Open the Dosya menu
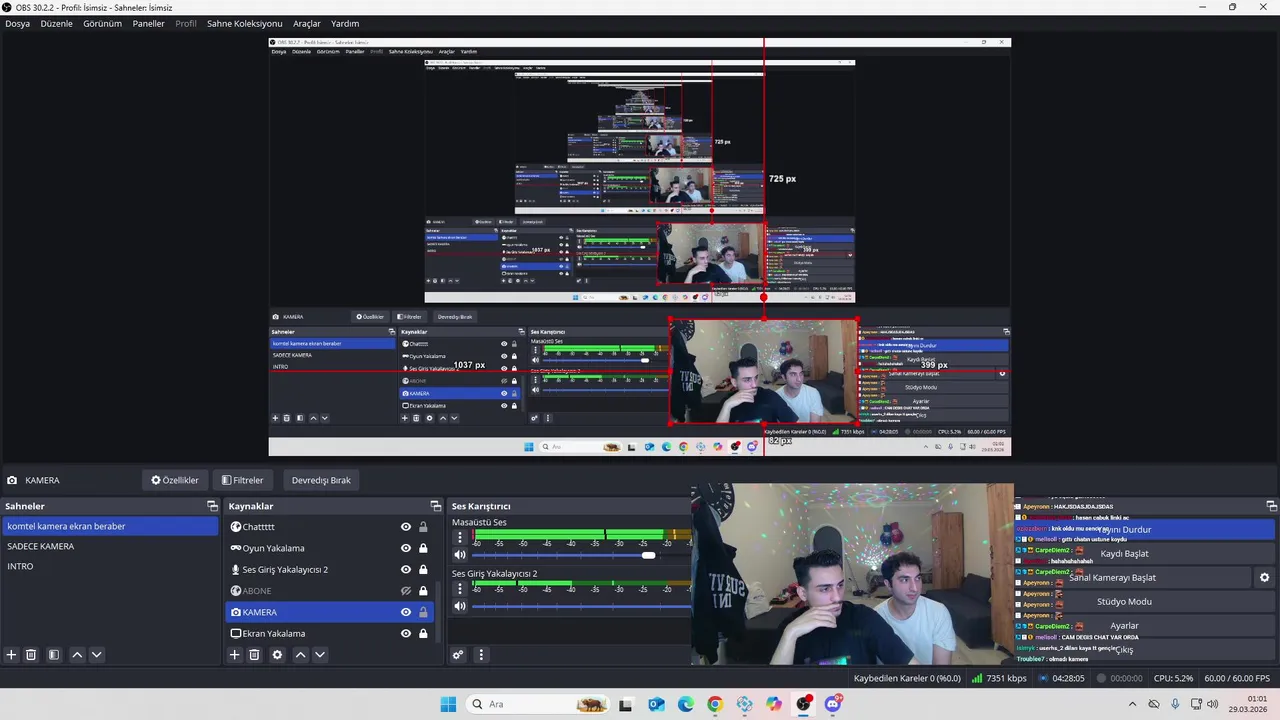The width and height of the screenshot is (1280, 720). pos(17,23)
